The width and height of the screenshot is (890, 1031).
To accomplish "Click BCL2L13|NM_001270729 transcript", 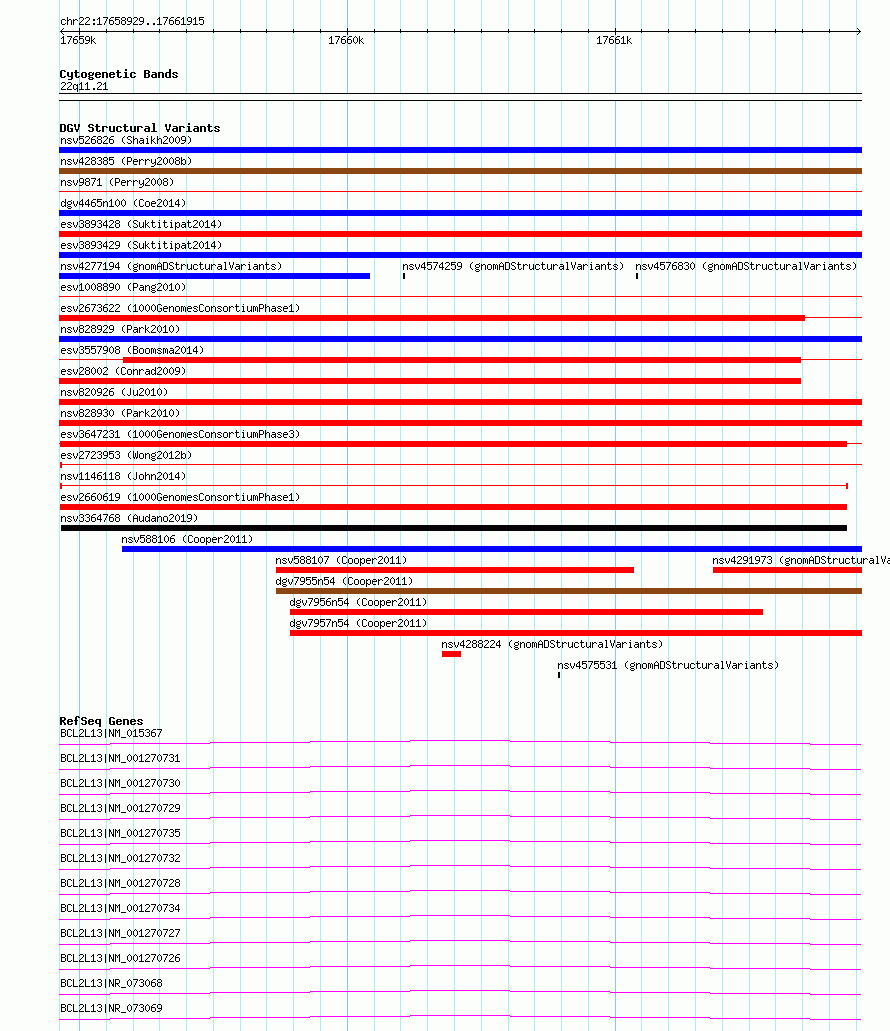I will pyautogui.click(x=120, y=809).
